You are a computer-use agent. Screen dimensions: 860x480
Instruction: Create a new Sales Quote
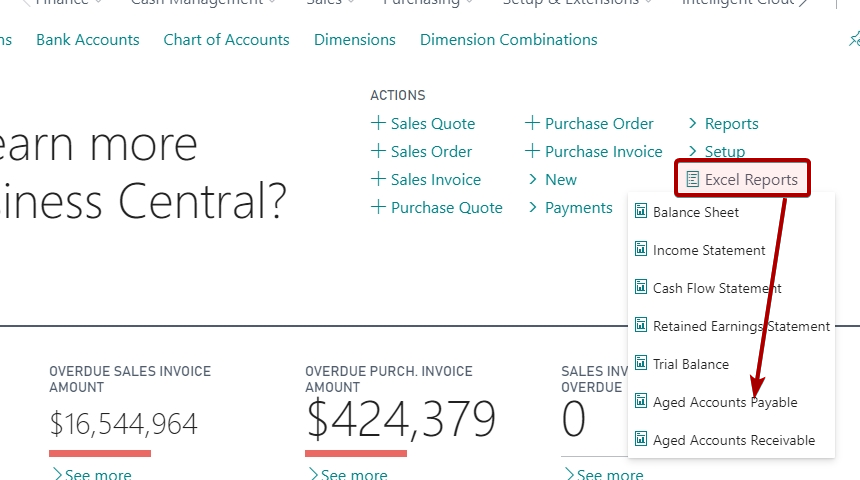click(x=433, y=123)
